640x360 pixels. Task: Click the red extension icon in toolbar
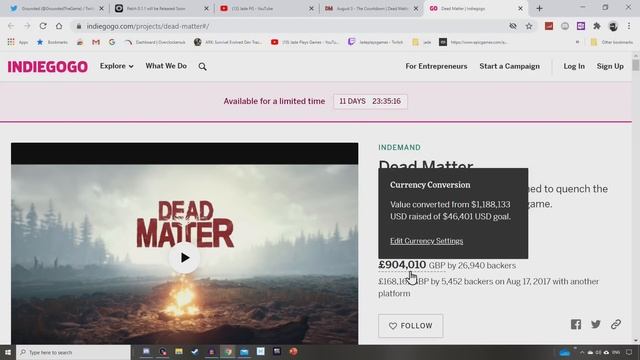pos(549,26)
